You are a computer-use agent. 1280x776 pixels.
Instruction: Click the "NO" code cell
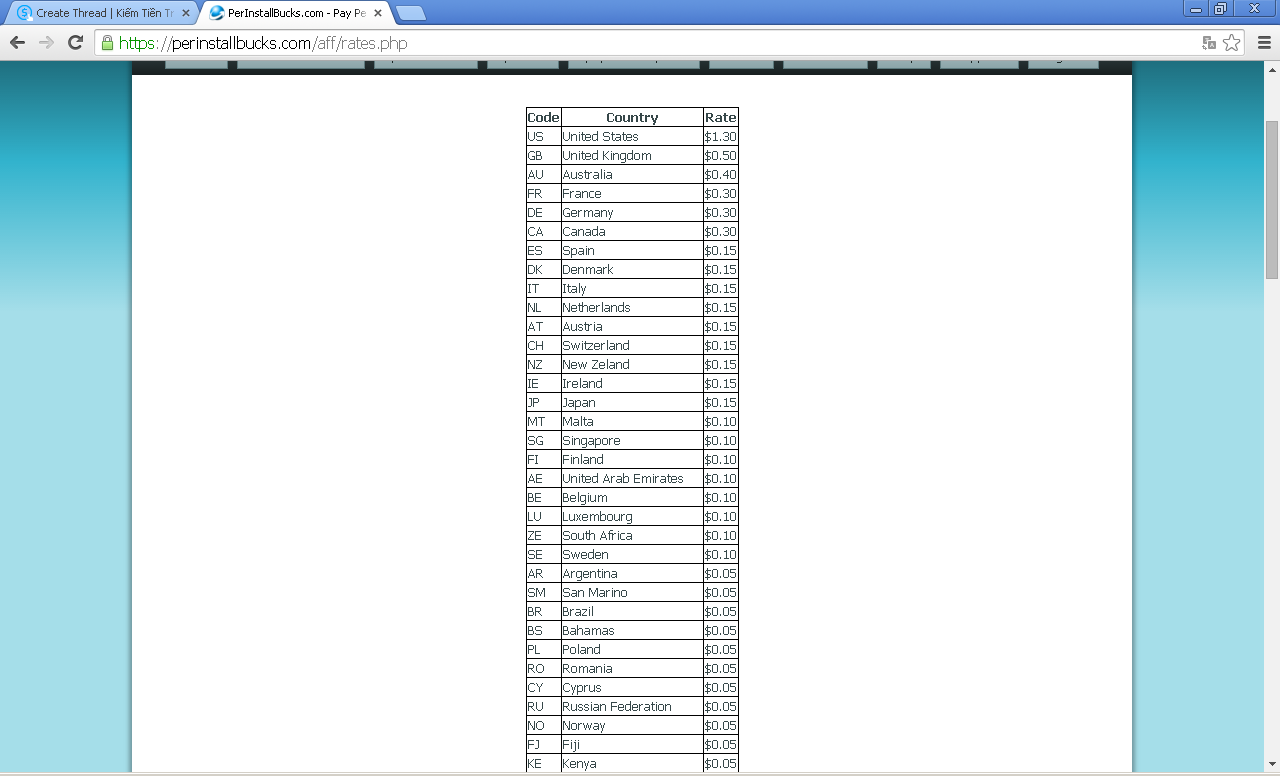[x=543, y=725]
